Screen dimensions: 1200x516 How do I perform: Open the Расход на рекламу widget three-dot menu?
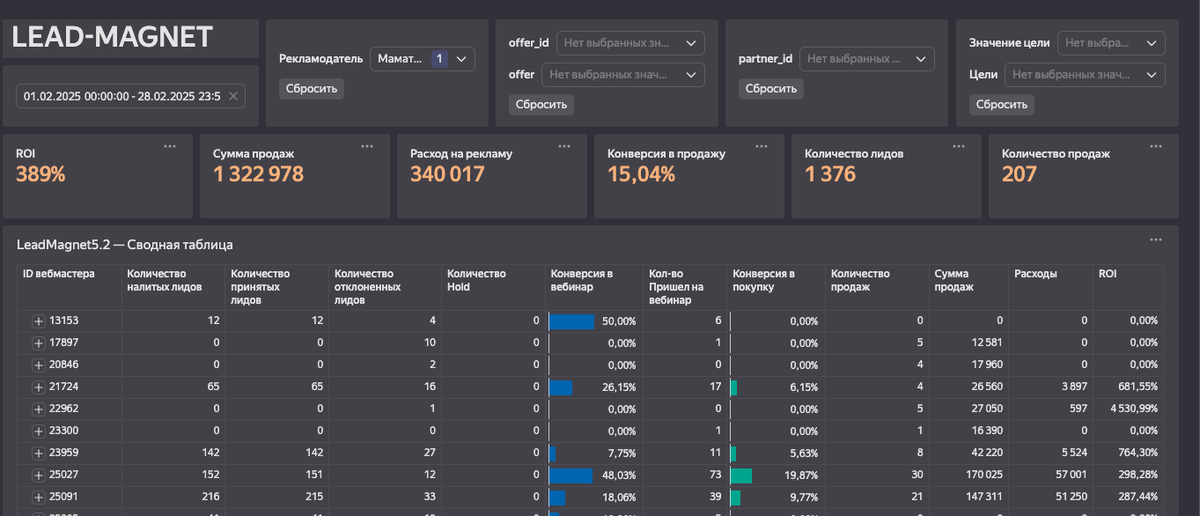pyautogui.click(x=565, y=146)
